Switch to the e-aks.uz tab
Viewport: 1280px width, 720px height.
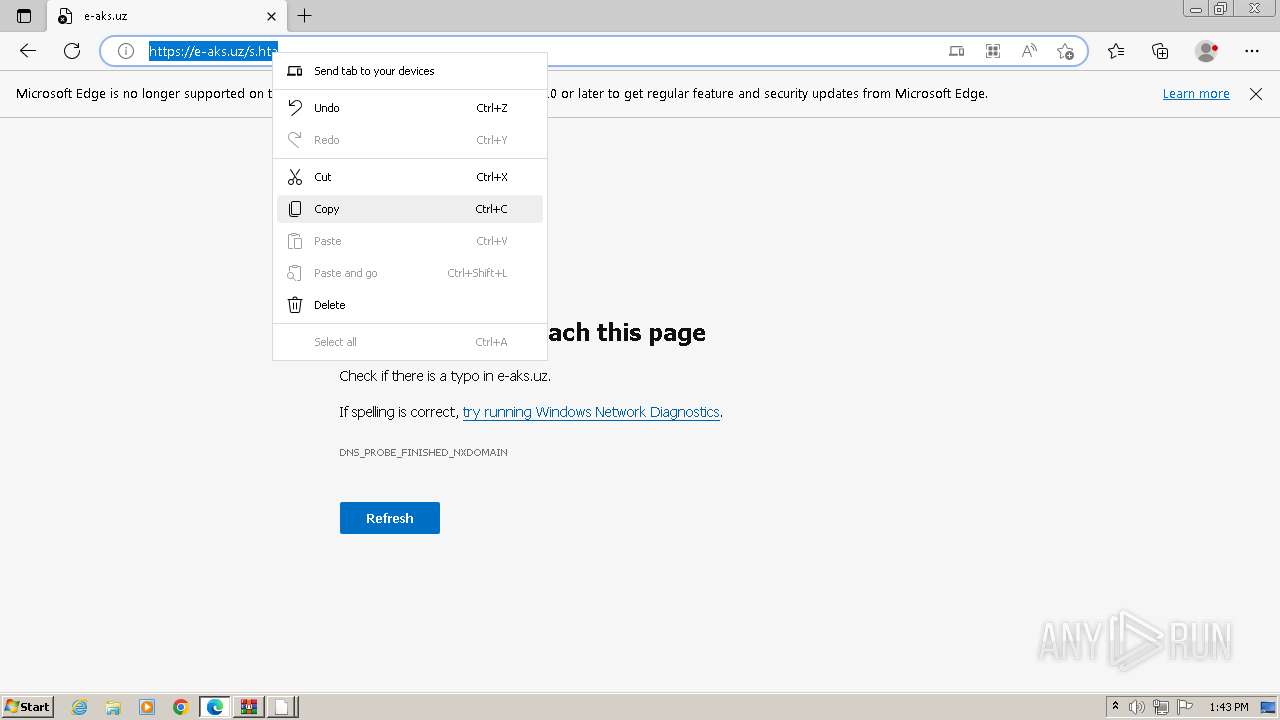[166, 16]
